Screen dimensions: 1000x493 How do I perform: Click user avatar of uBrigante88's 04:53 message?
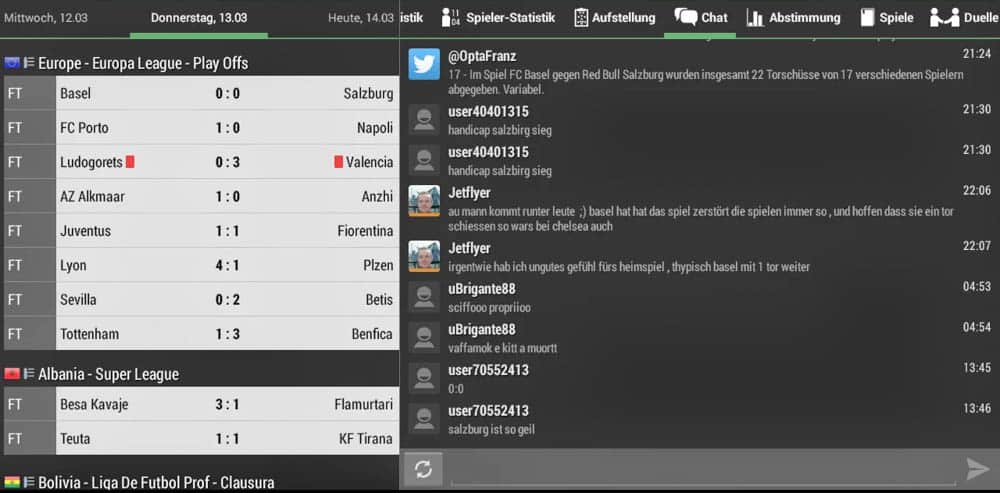click(x=424, y=297)
